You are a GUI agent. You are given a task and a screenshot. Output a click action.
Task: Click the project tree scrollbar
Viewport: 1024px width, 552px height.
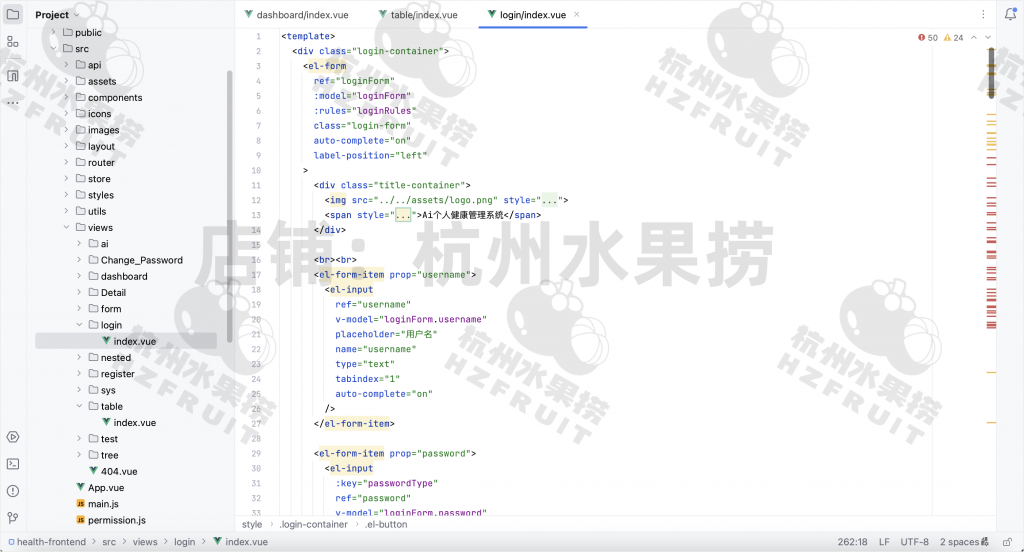(229, 206)
